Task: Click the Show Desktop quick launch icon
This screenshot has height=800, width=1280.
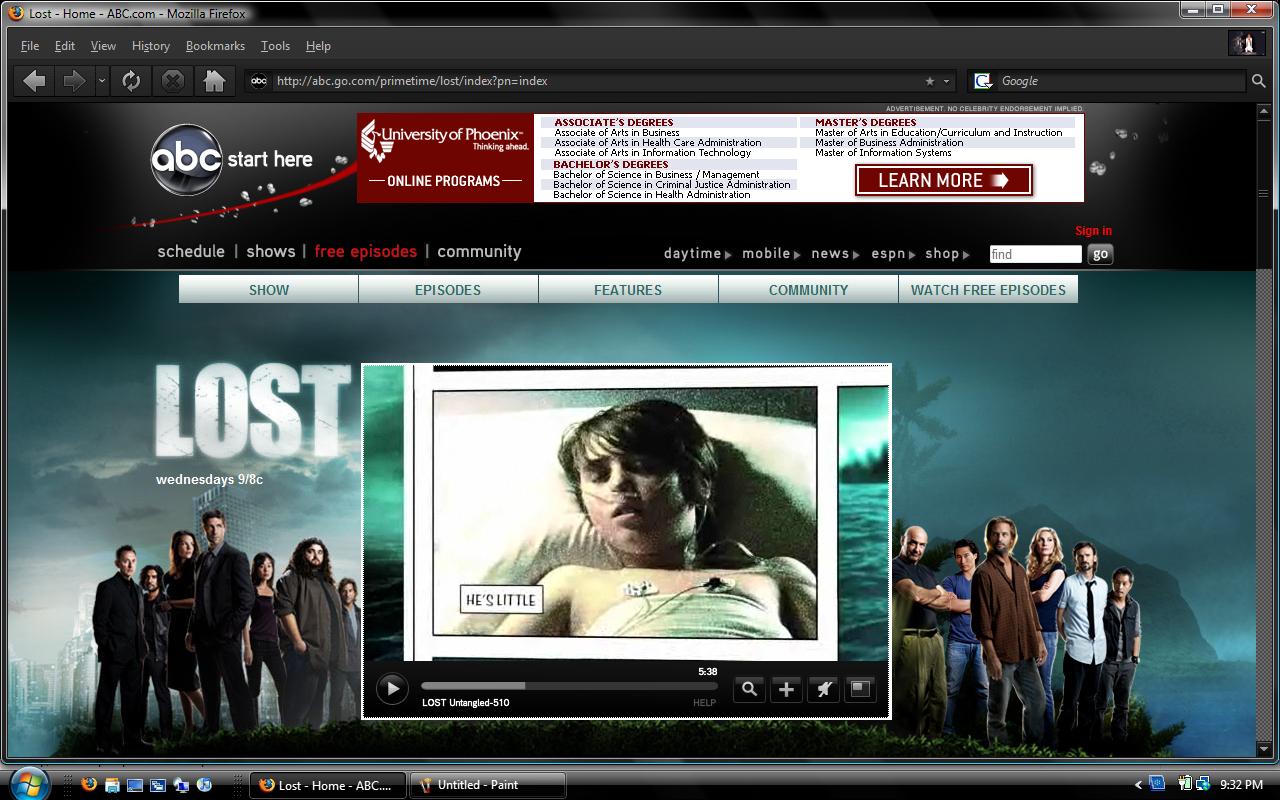Action: pyautogui.click(x=135, y=785)
